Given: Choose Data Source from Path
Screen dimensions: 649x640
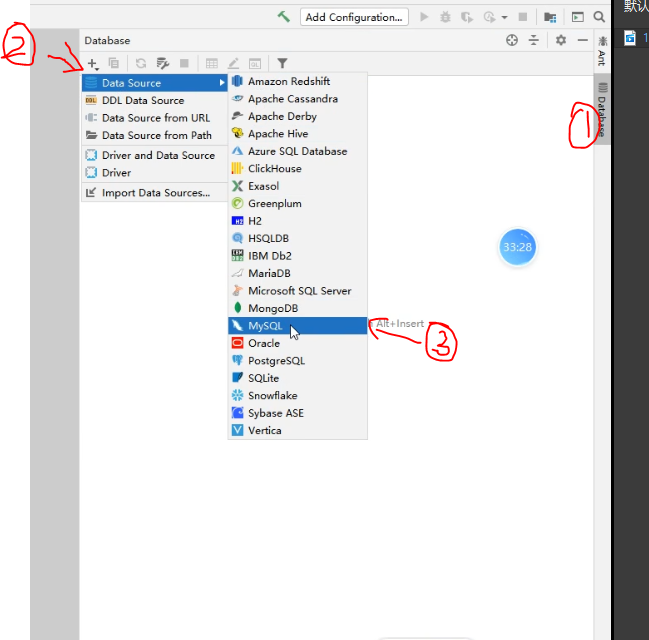Looking at the screenshot, I should 155,135.
